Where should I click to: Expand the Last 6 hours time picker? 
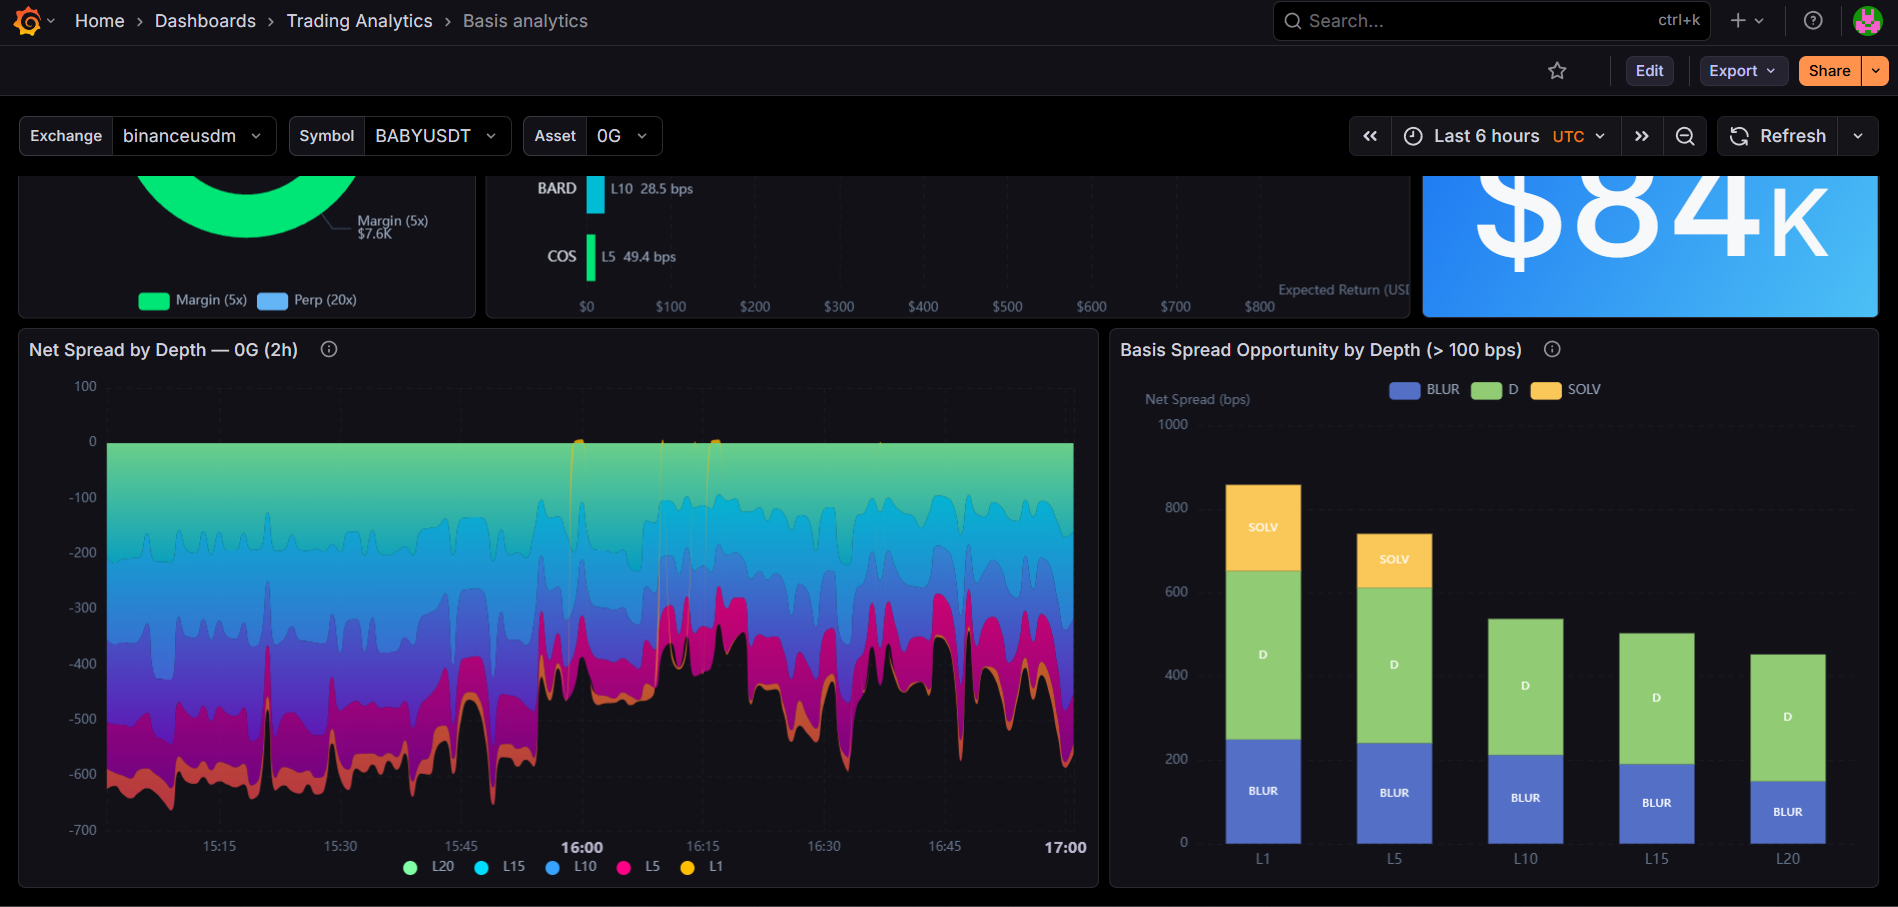[1506, 136]
